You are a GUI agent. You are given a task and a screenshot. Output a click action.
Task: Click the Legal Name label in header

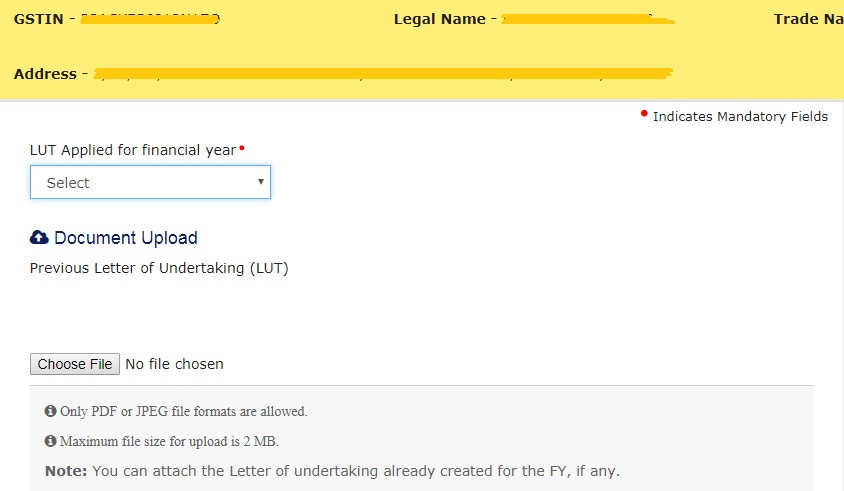(440, 19)
